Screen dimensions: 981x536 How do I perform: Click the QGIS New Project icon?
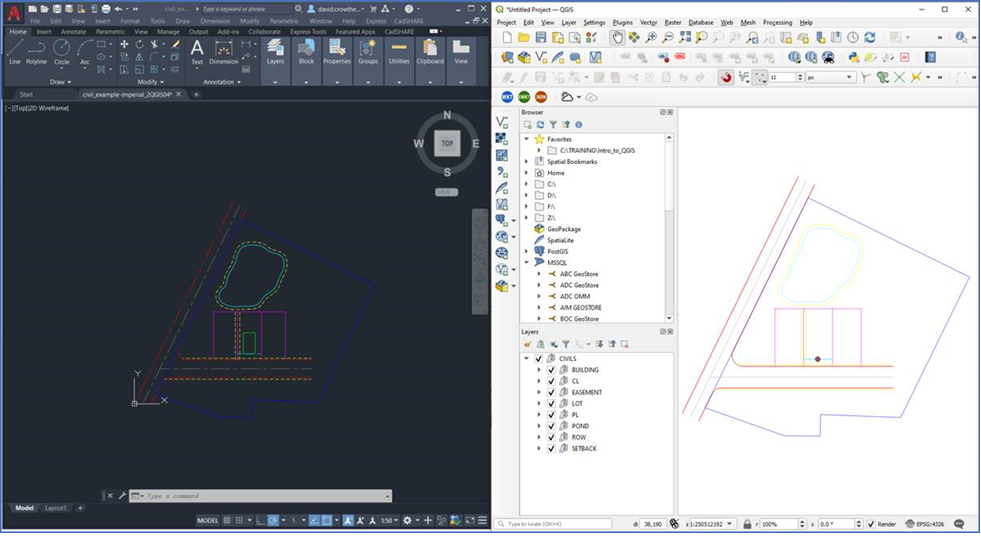coord(507,38)
